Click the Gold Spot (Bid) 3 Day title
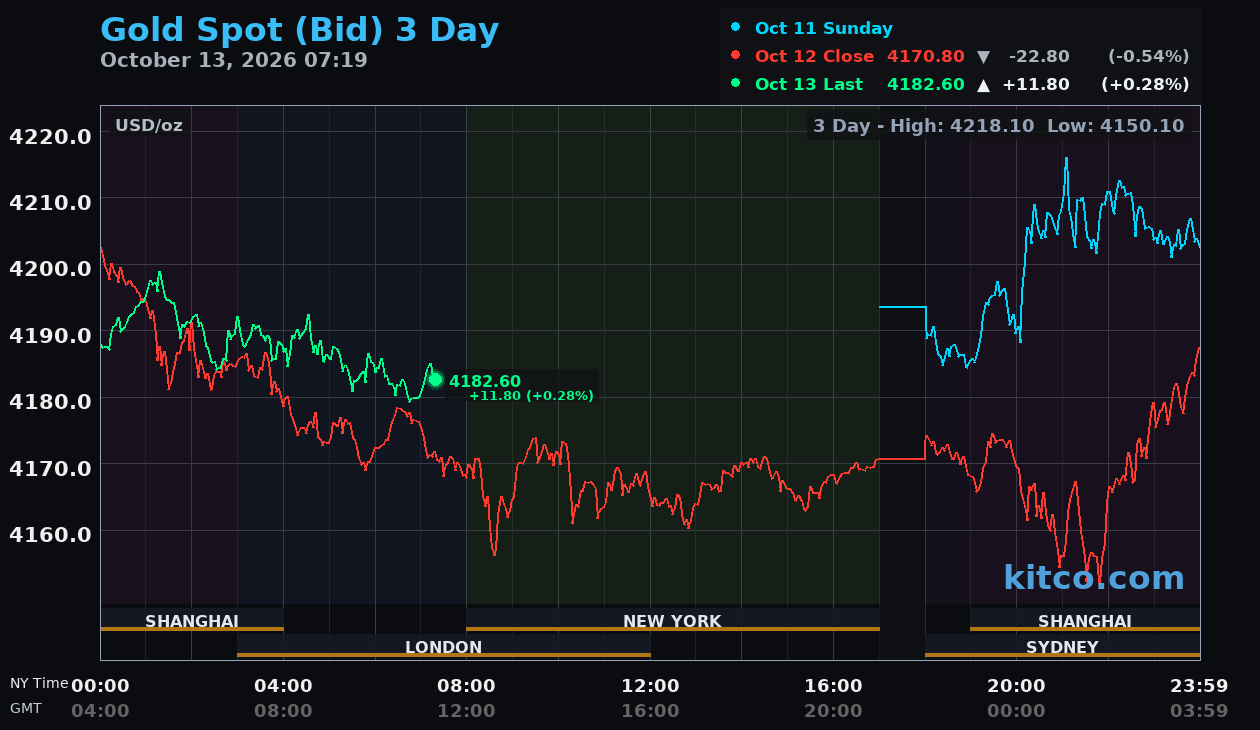The width and height of the screenshot is (1260, 730). tap(299, 30)
